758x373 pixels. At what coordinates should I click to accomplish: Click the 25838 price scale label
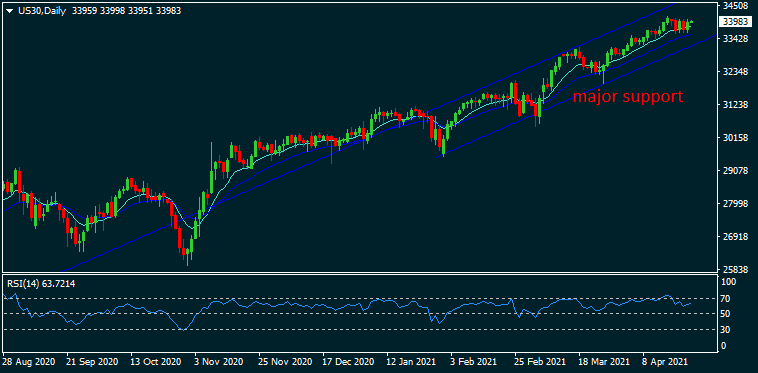click(736, 269)
